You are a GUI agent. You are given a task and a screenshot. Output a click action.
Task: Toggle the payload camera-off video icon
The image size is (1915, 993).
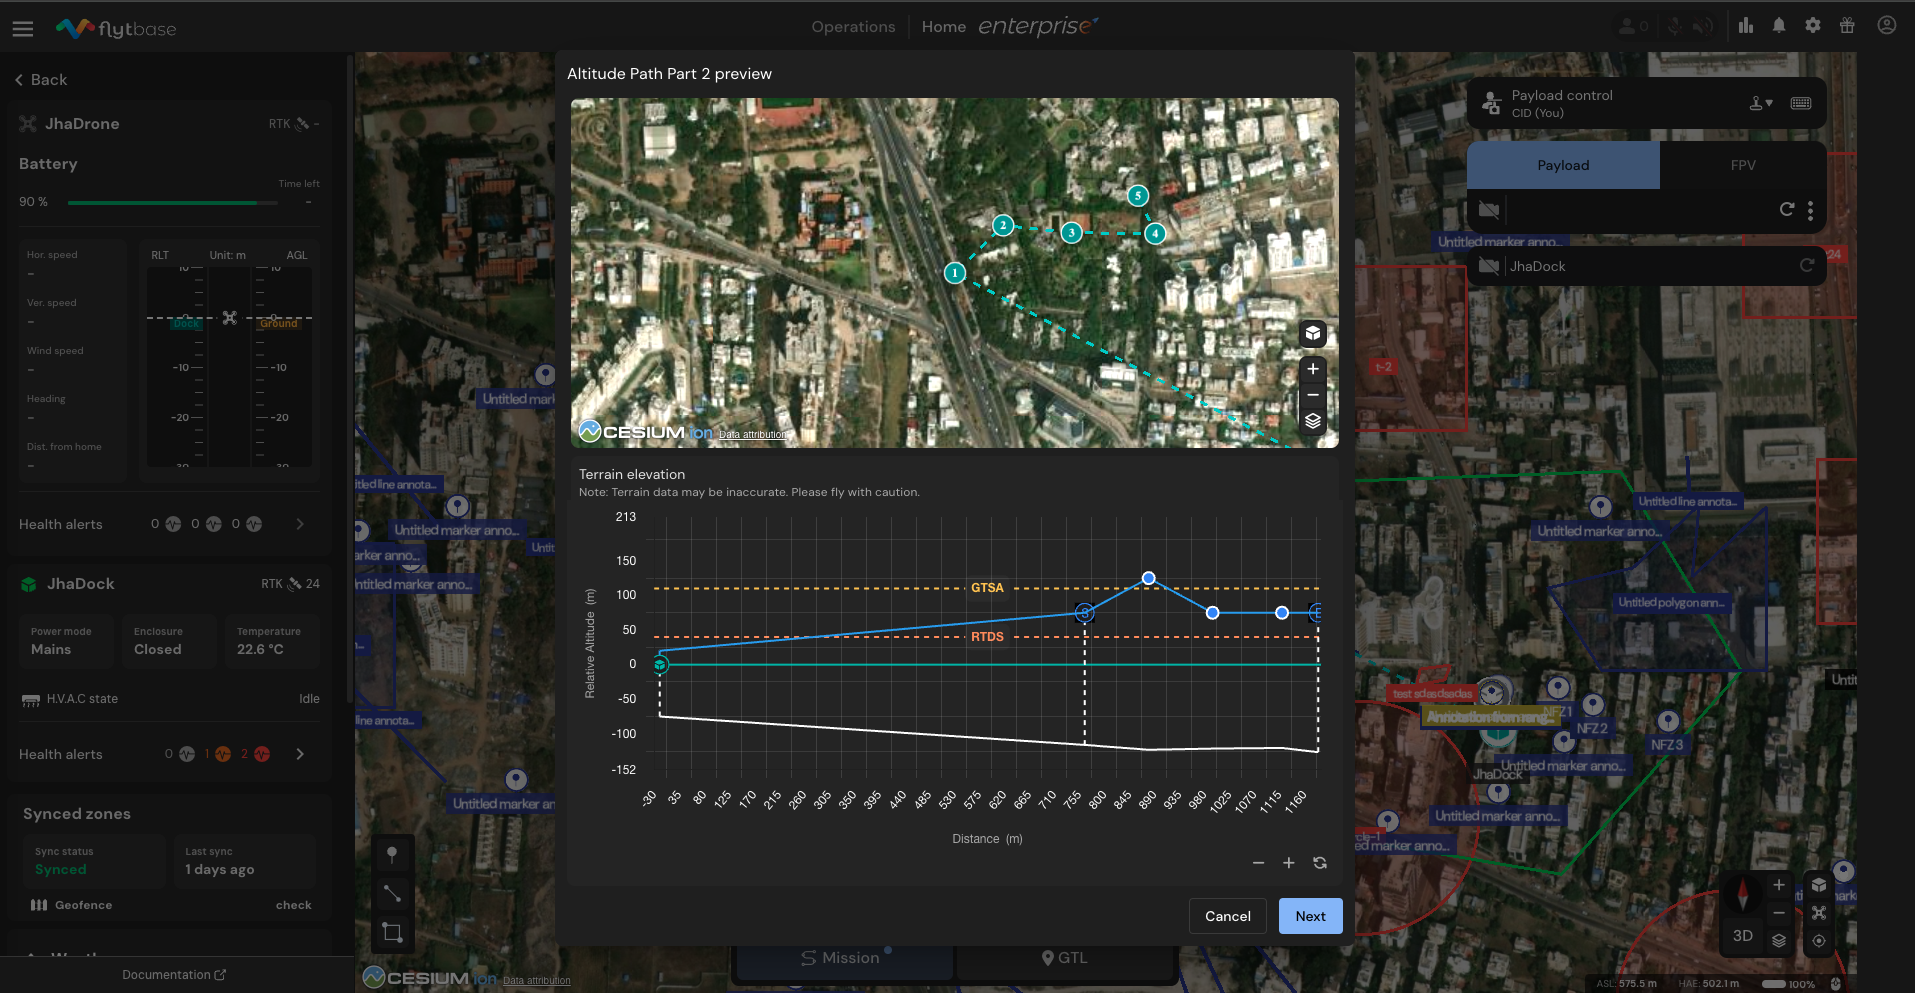(1489, 209)
